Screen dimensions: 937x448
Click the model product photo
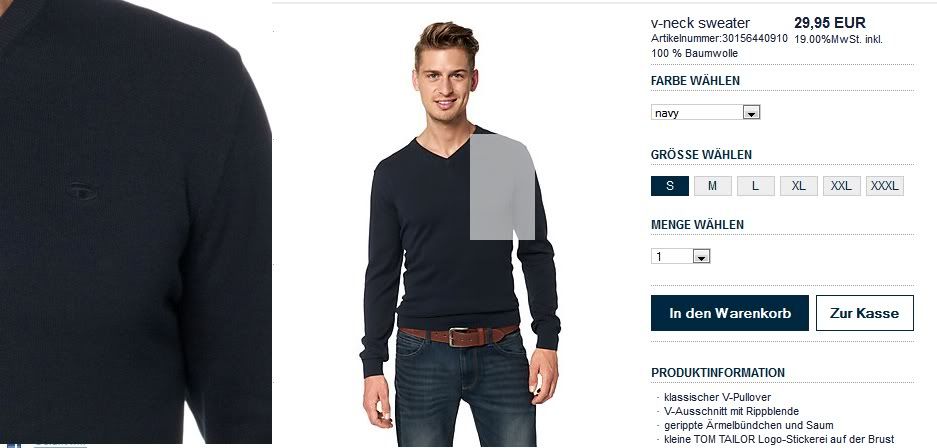coord(460,233)
